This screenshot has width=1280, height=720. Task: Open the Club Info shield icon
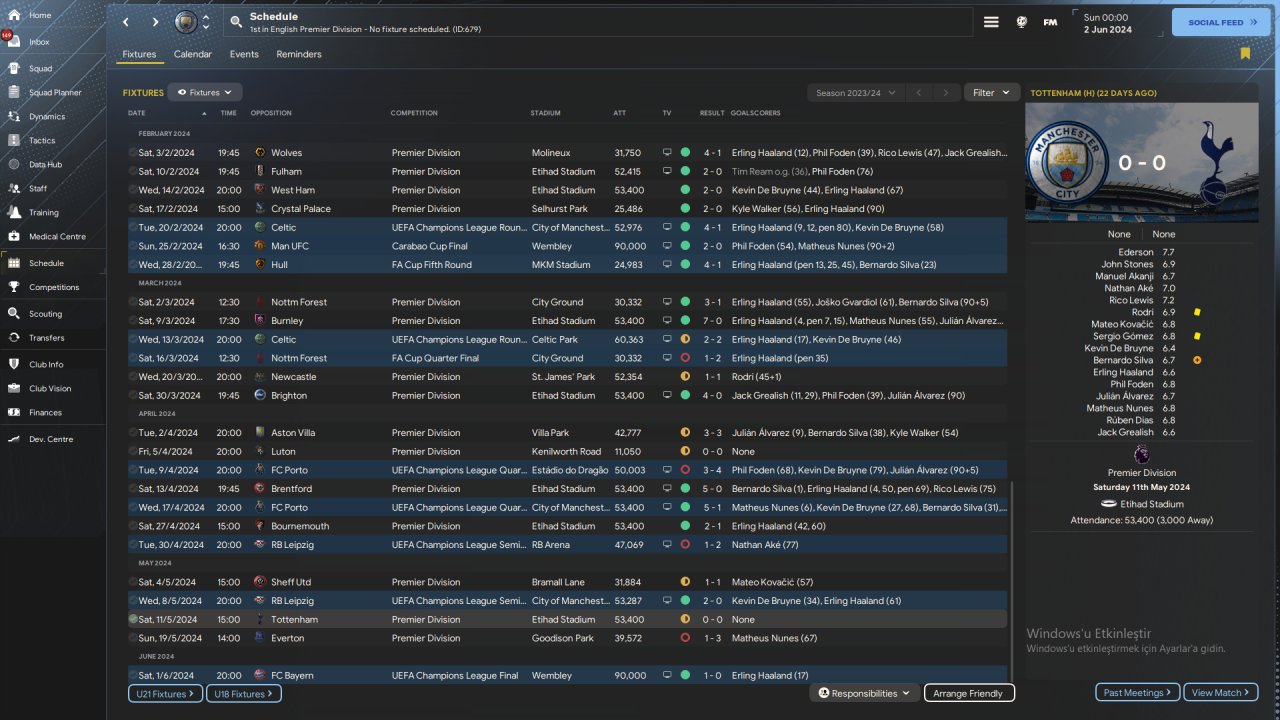point(14,364)
